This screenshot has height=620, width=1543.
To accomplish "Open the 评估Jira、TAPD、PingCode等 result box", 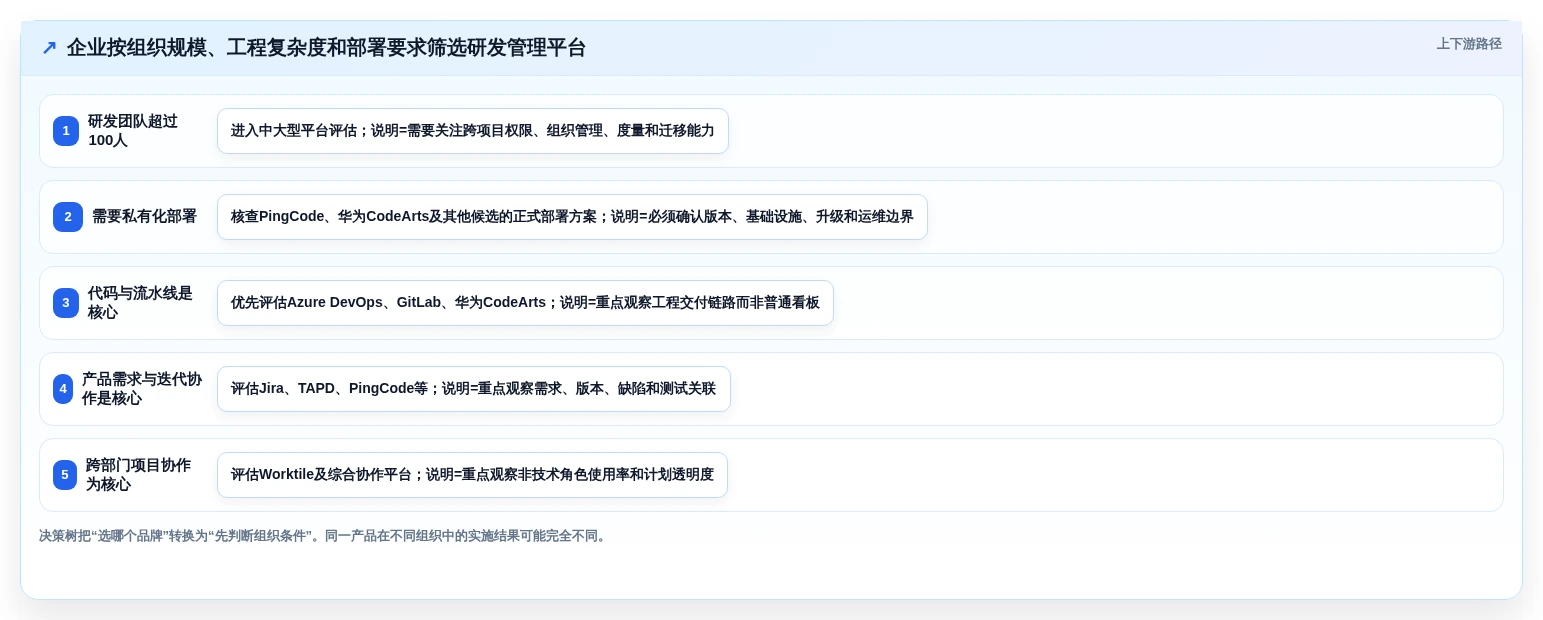I will click(474, 389).
